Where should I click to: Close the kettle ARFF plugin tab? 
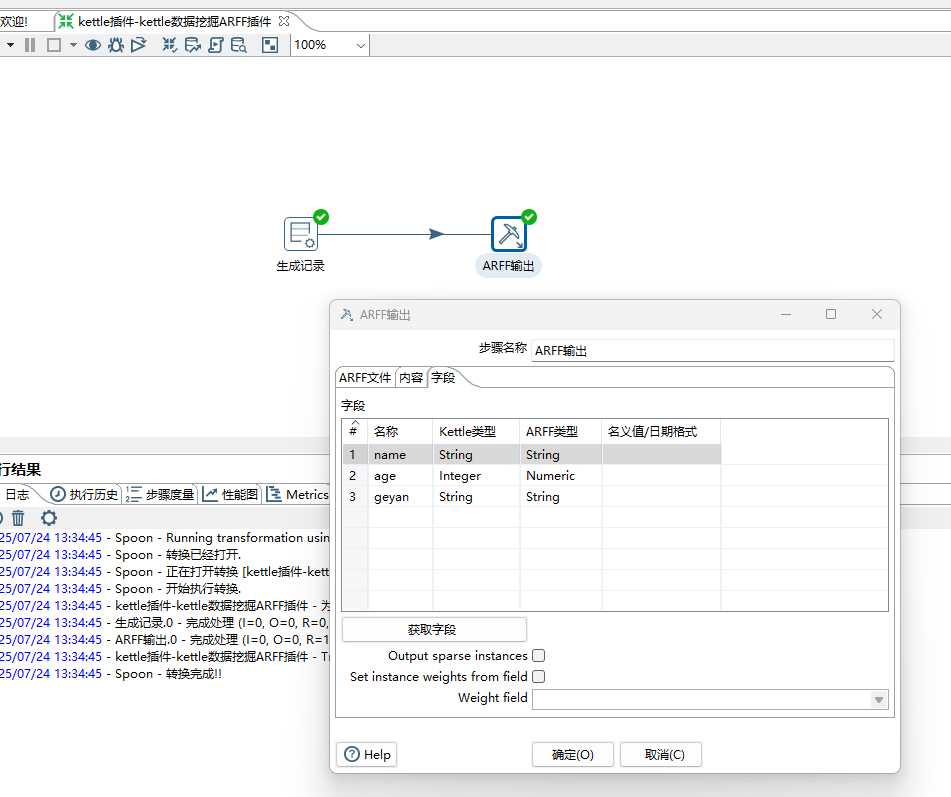[x=284, y=21]
